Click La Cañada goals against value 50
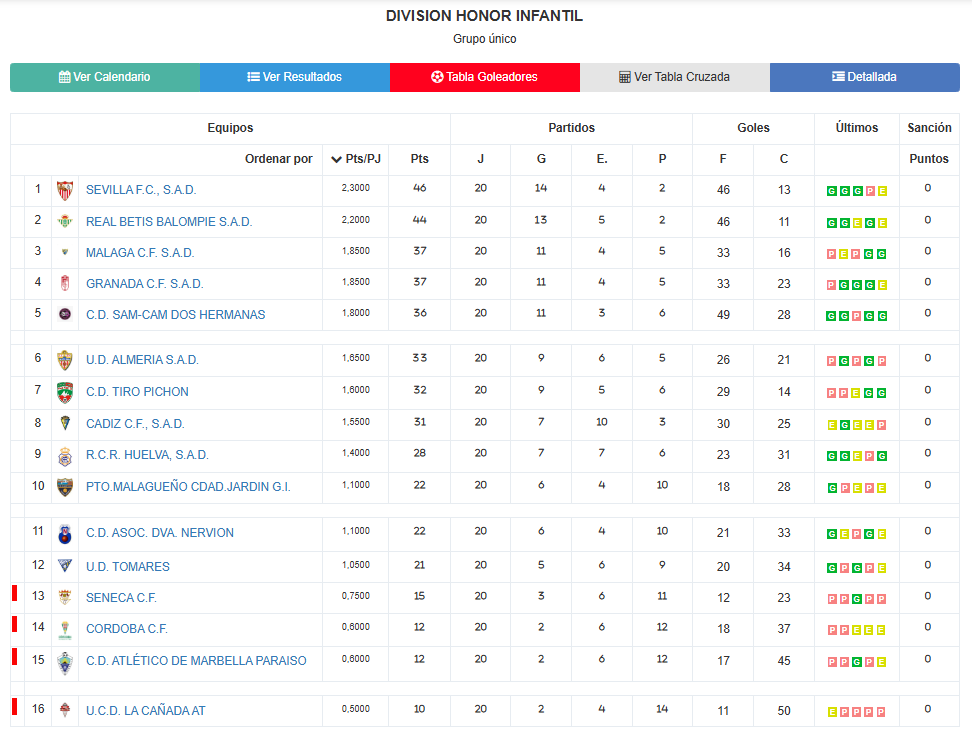The height and width of the screenshot is (735, 972). click(784, 711)
